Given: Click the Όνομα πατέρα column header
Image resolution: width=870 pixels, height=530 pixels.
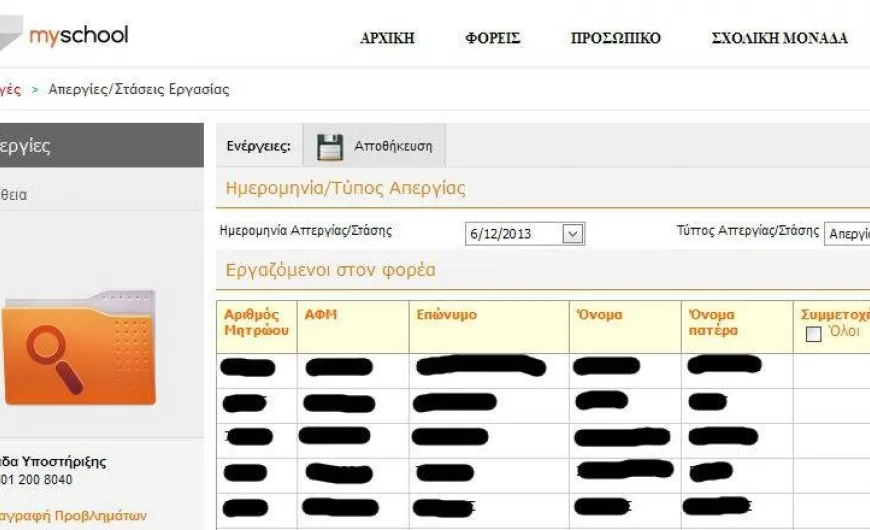Looking at the screenshot, I should click(x=713, y=322).
